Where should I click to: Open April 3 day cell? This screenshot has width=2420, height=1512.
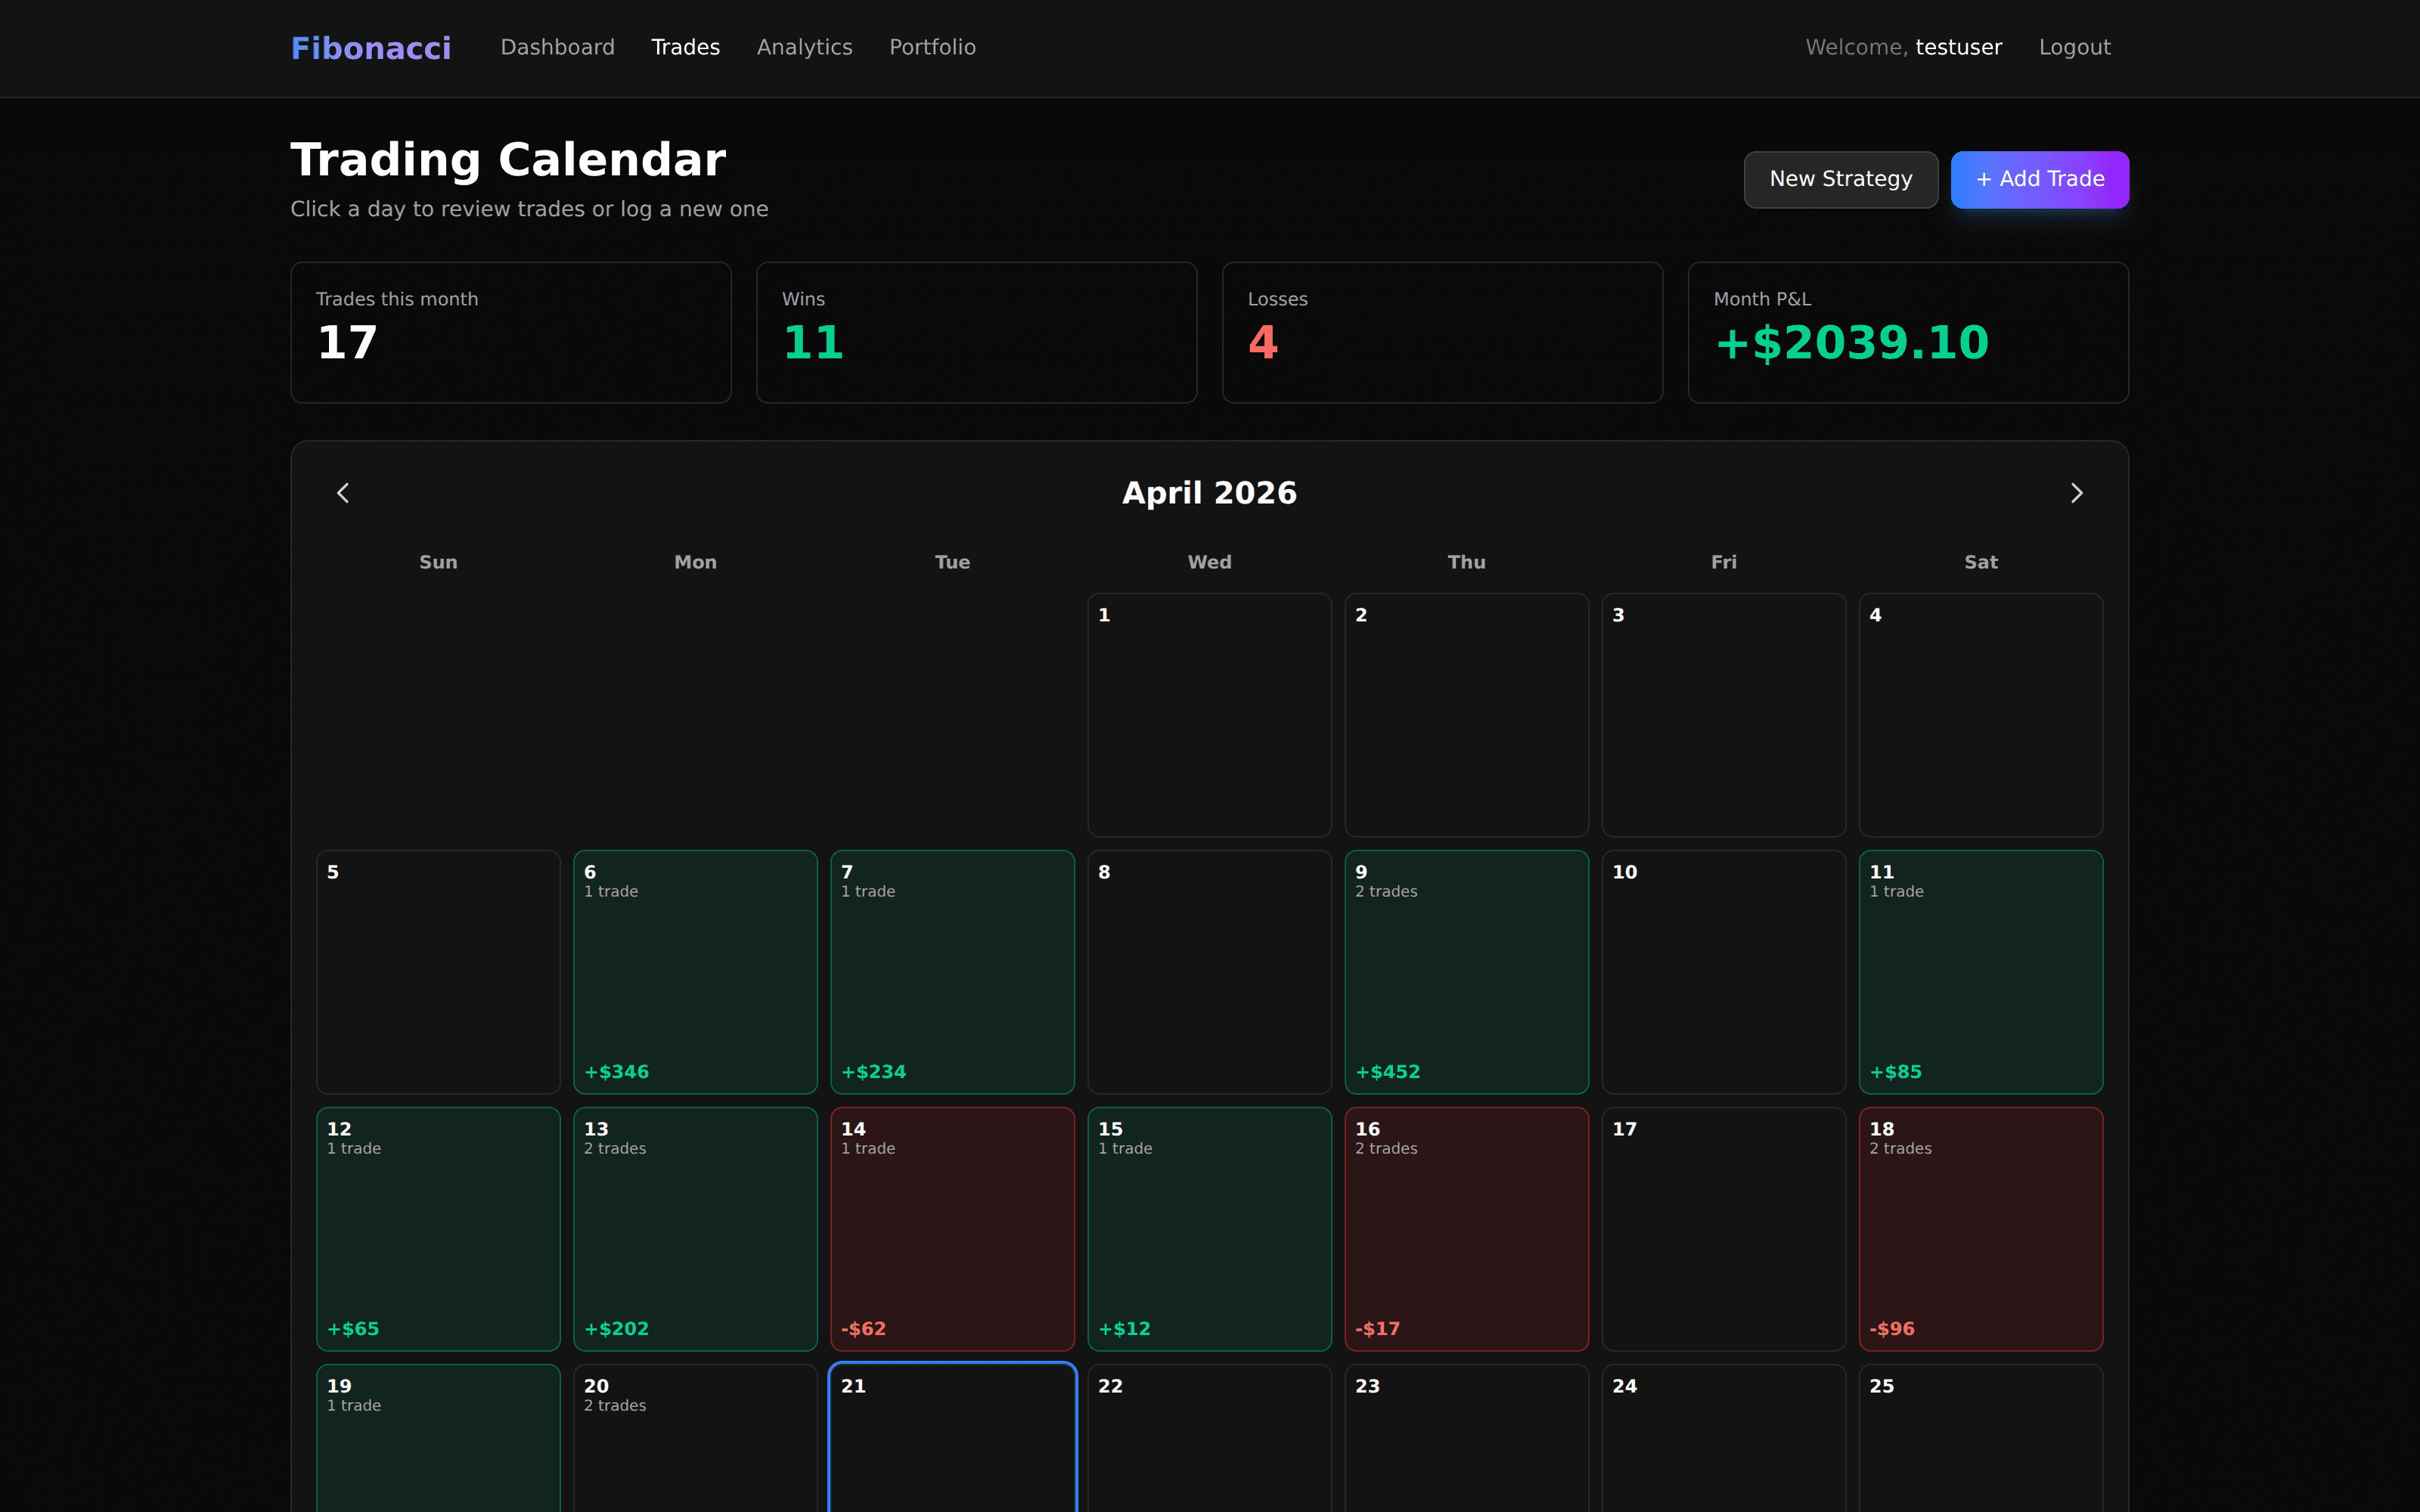tap(1723, 715)
